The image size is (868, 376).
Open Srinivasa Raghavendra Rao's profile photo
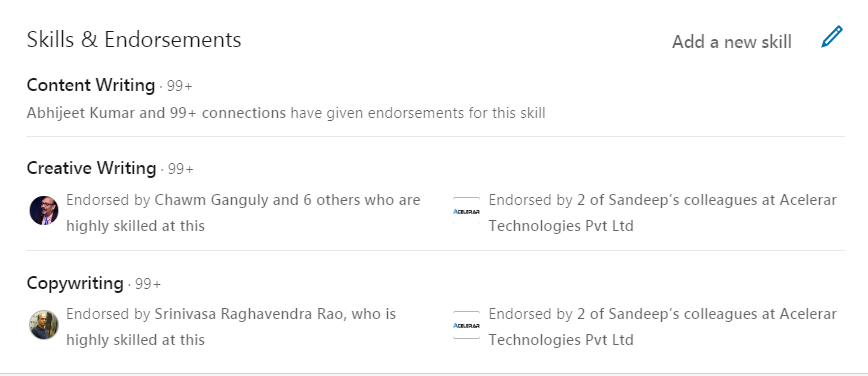[44, 325]
